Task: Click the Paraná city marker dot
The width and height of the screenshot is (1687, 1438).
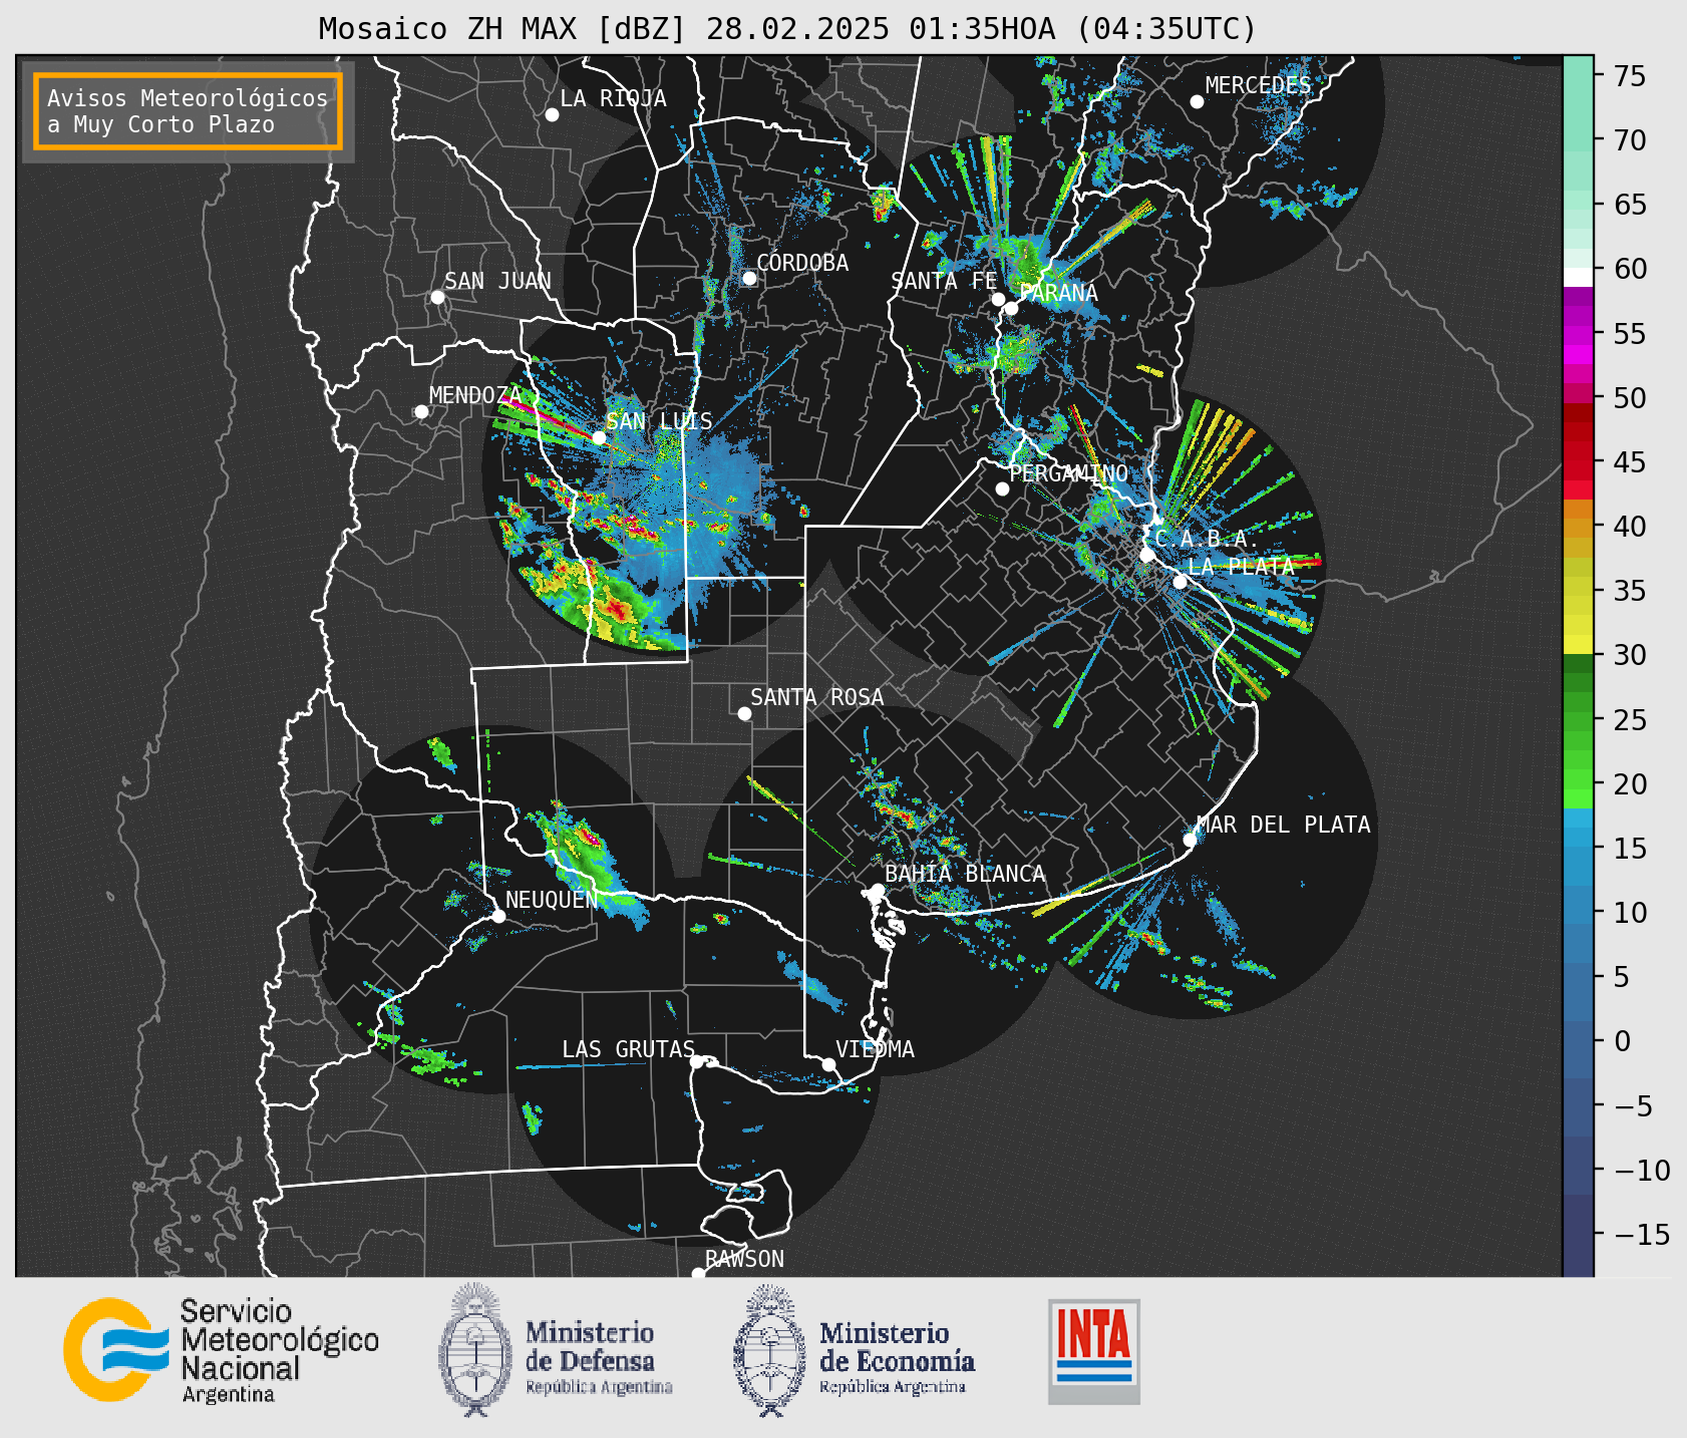Action: [x=1011, y=308]
